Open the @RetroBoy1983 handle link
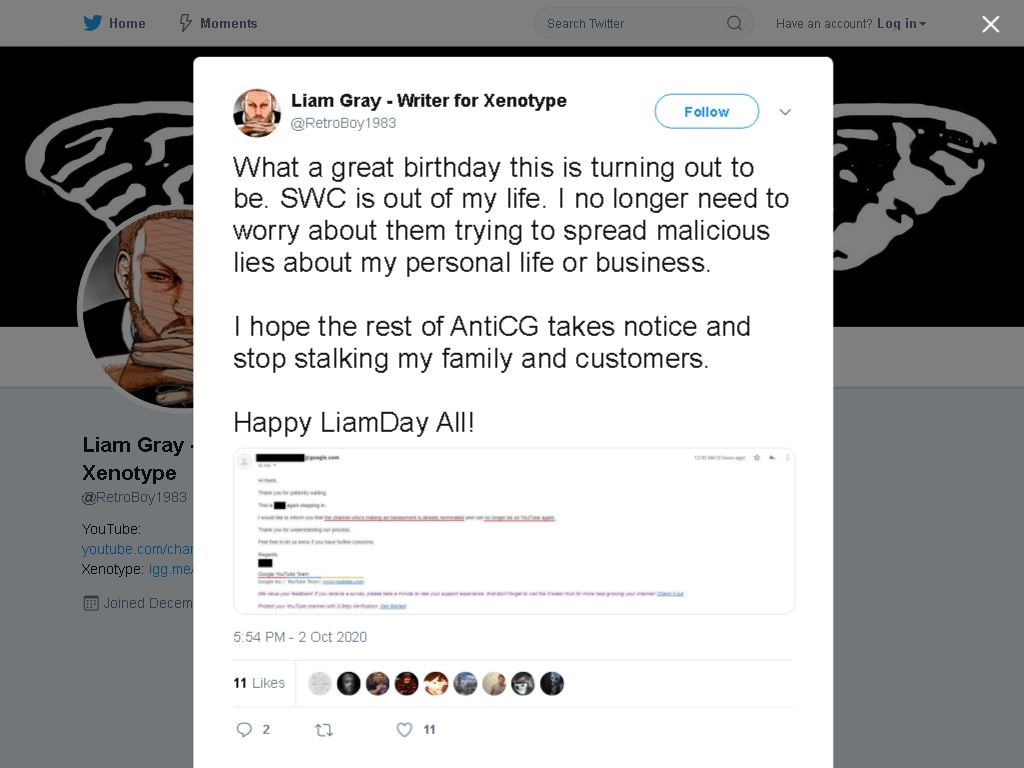The height and width of the screenshot is (768, 1024). tap(343, 123)
